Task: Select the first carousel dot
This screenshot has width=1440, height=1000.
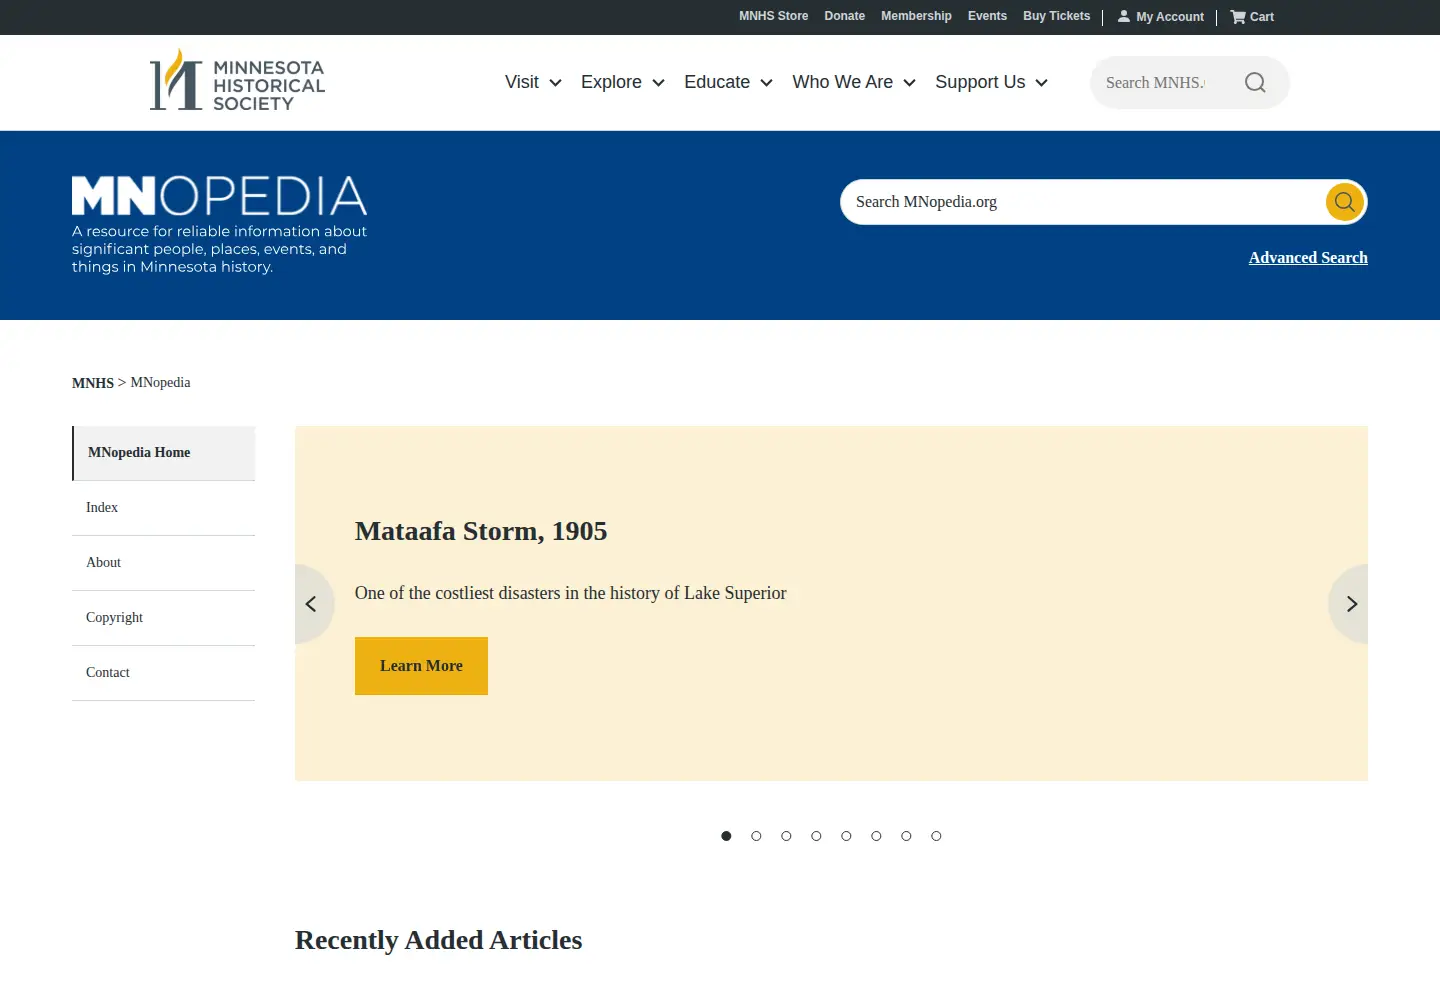Action: pos(726,836)
